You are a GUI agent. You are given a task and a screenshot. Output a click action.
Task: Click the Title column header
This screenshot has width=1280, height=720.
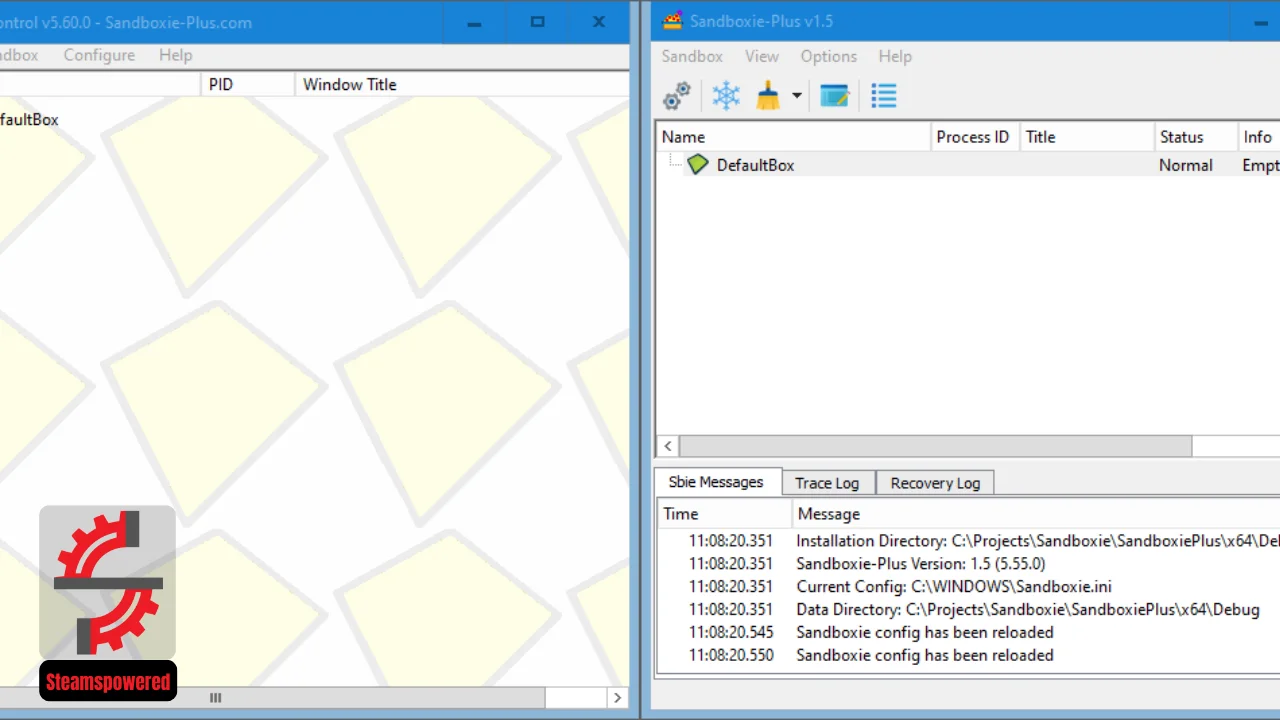1087,137
